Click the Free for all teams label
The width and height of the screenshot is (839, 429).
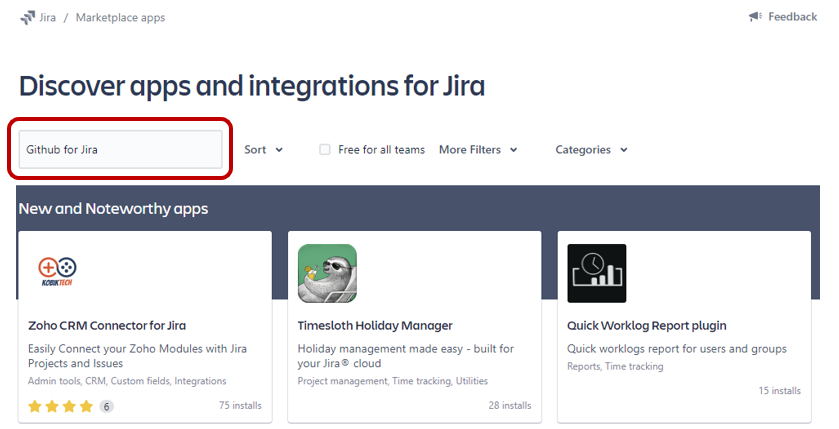[382, 150]
